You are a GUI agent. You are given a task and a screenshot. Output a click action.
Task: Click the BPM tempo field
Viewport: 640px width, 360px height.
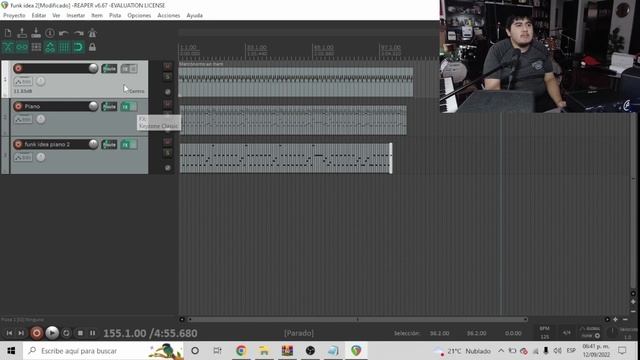(x=544, y=333)
